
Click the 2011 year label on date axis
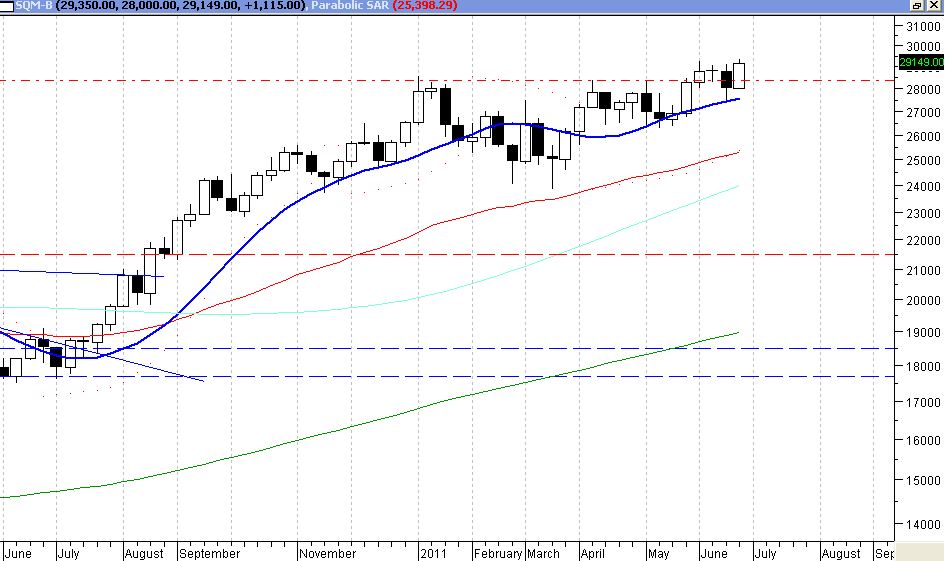click(x=433, y=553)
